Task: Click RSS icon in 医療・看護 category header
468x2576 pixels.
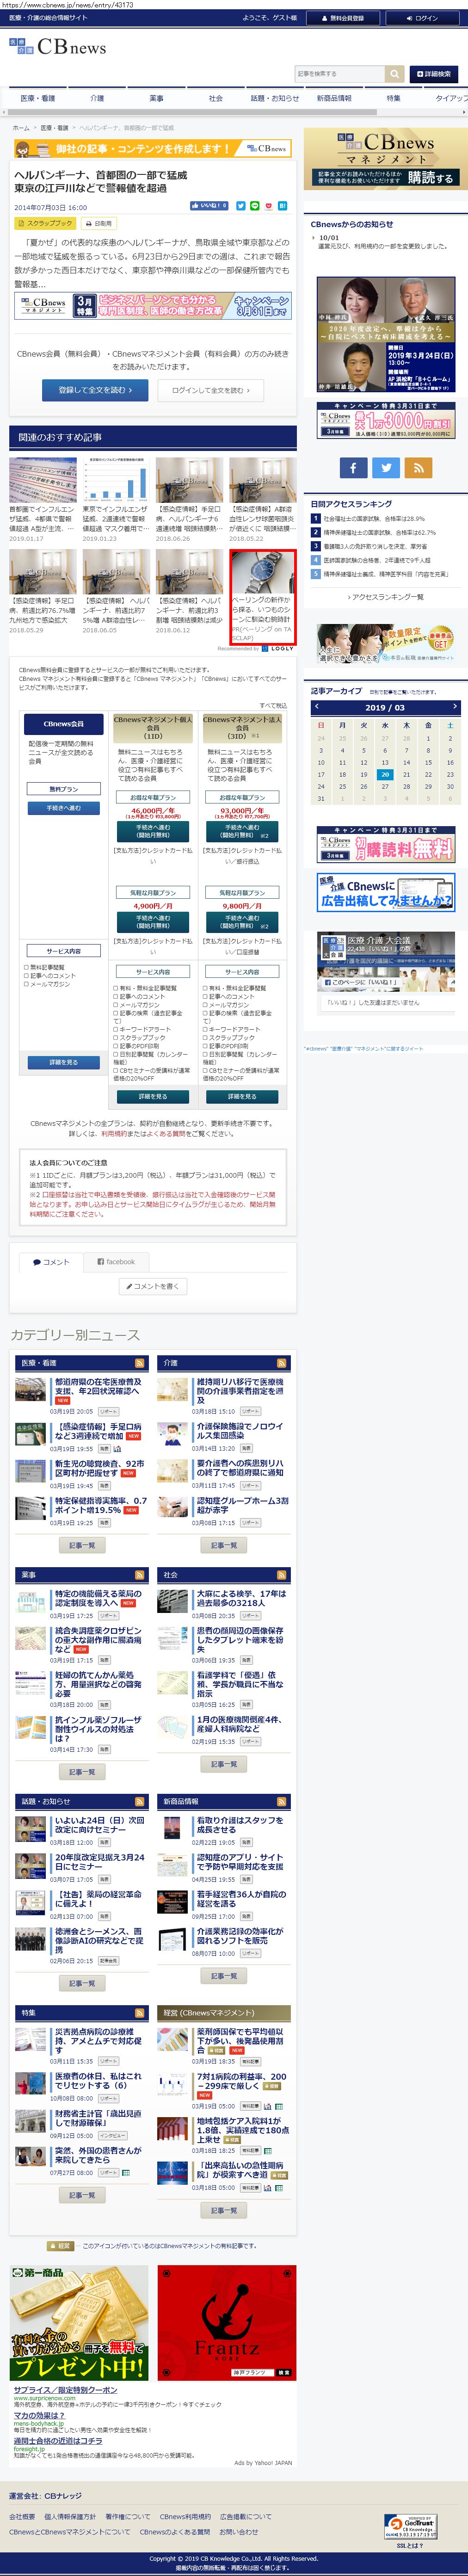Action: (140, 1363)
